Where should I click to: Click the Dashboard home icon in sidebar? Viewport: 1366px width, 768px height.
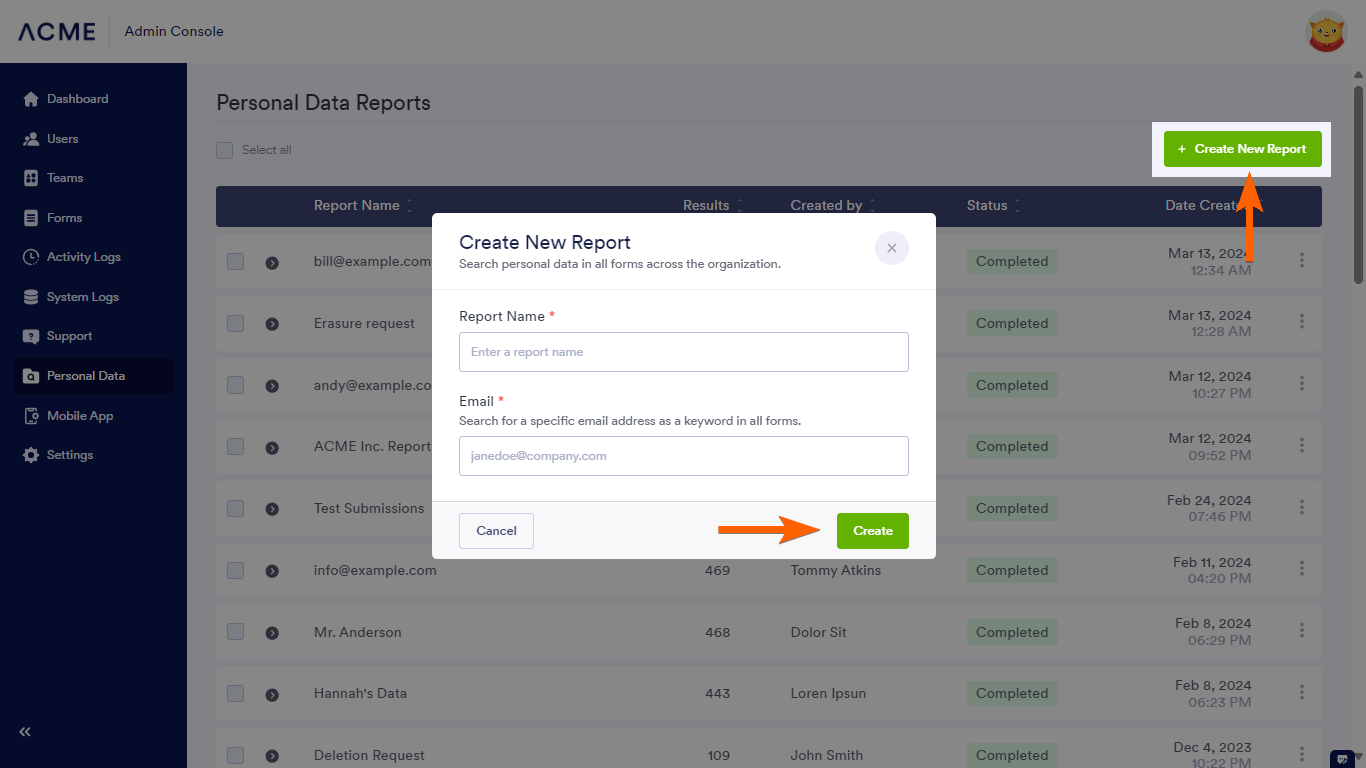(30, 99)
